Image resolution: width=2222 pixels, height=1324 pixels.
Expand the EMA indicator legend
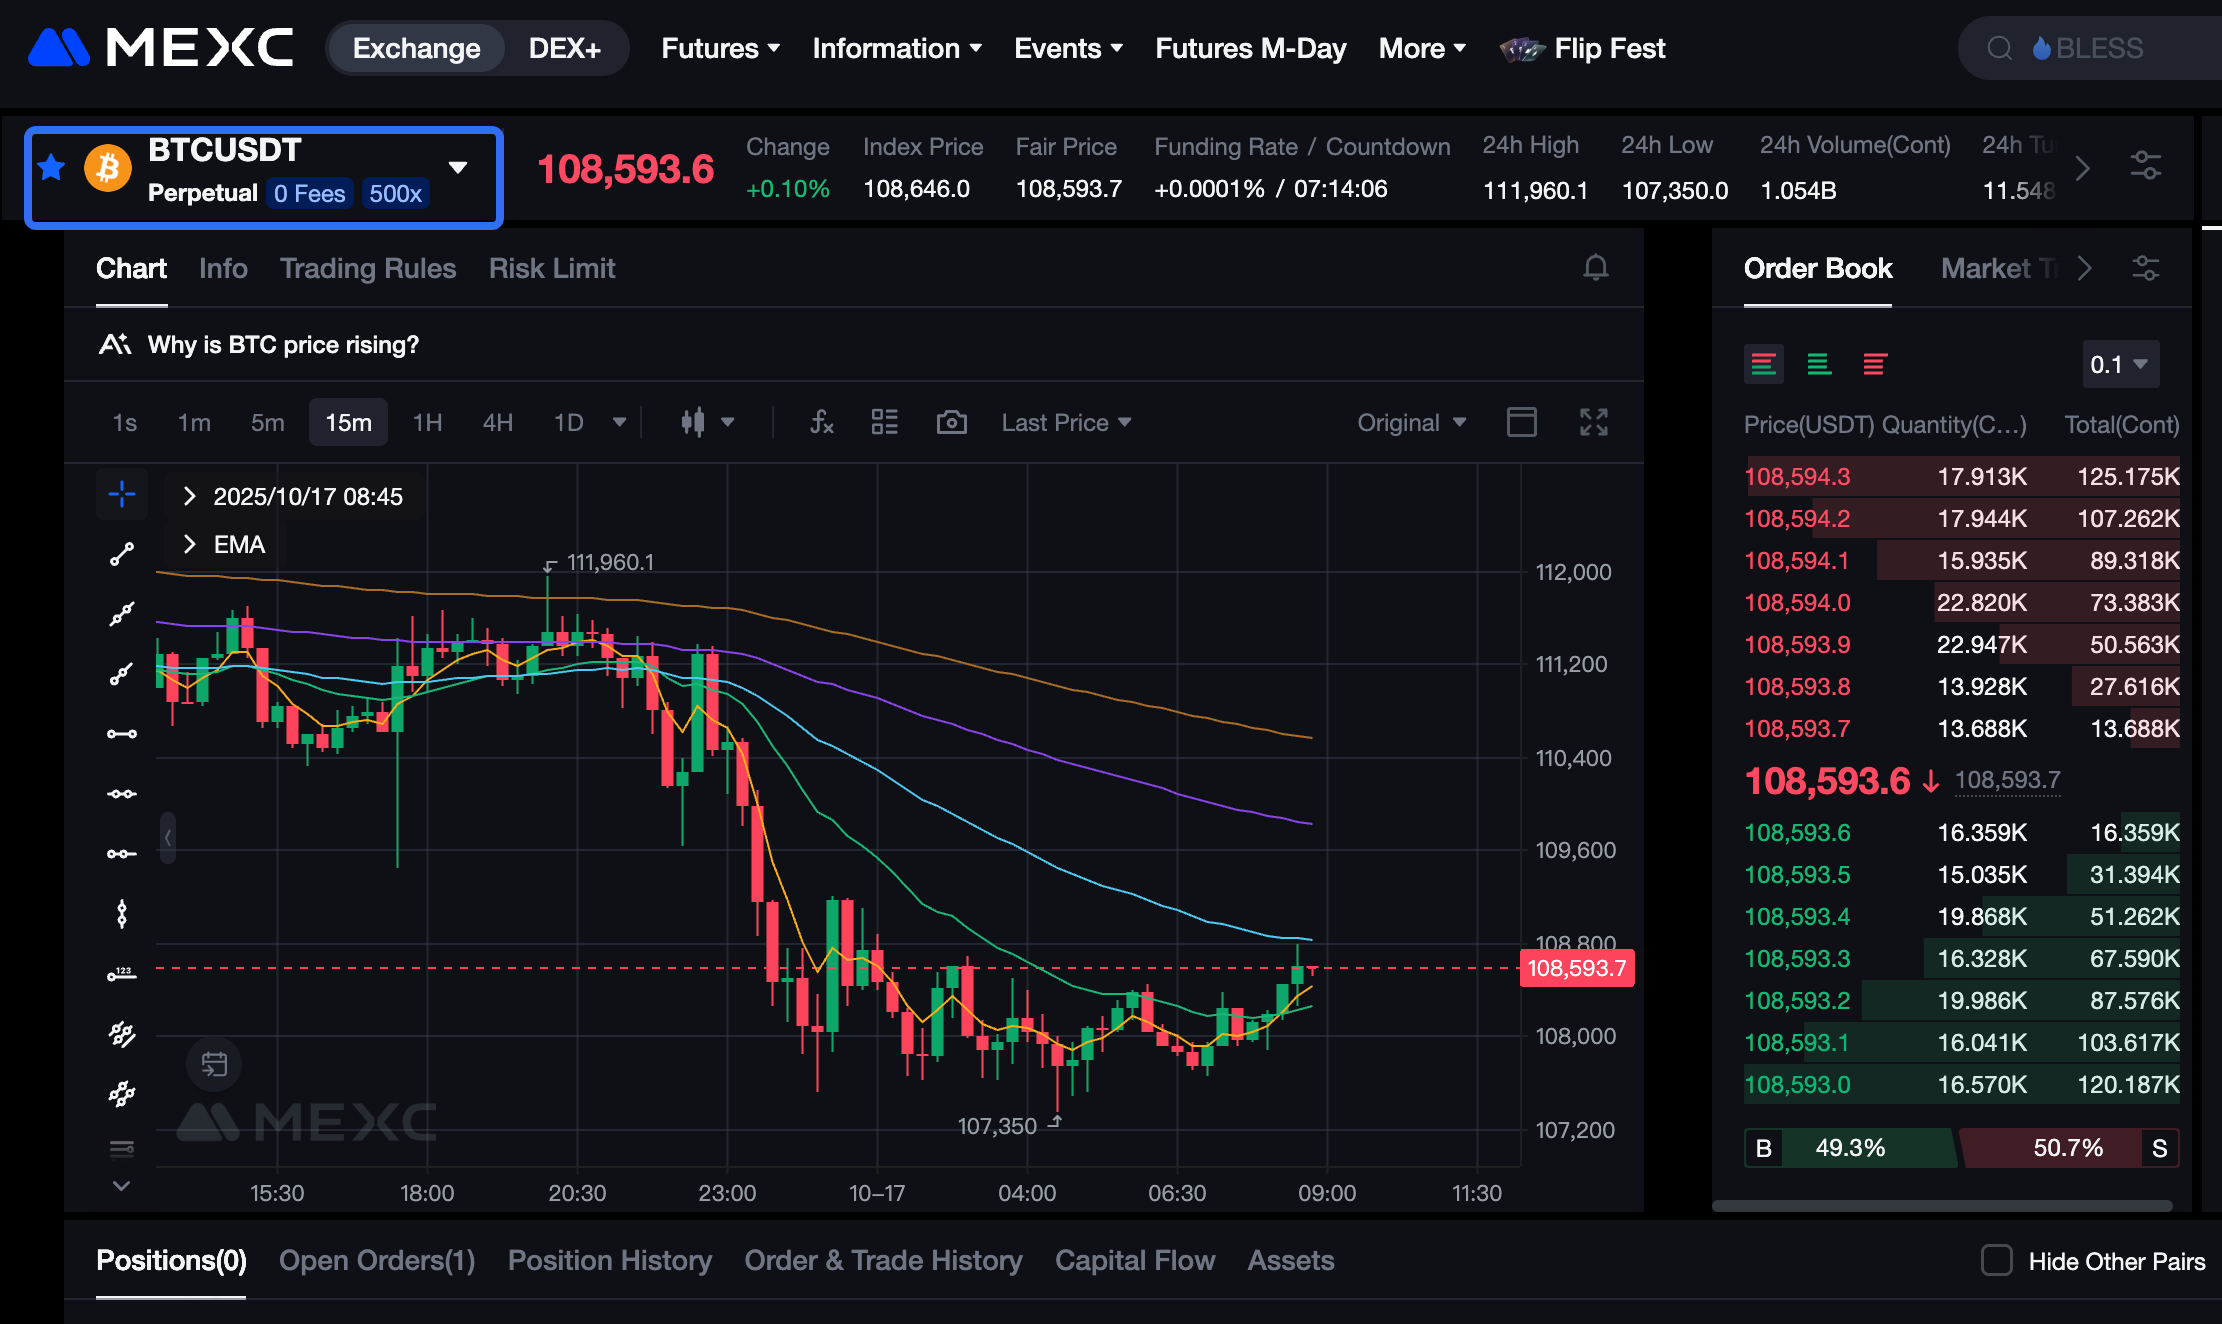click(x=190, y=545)
